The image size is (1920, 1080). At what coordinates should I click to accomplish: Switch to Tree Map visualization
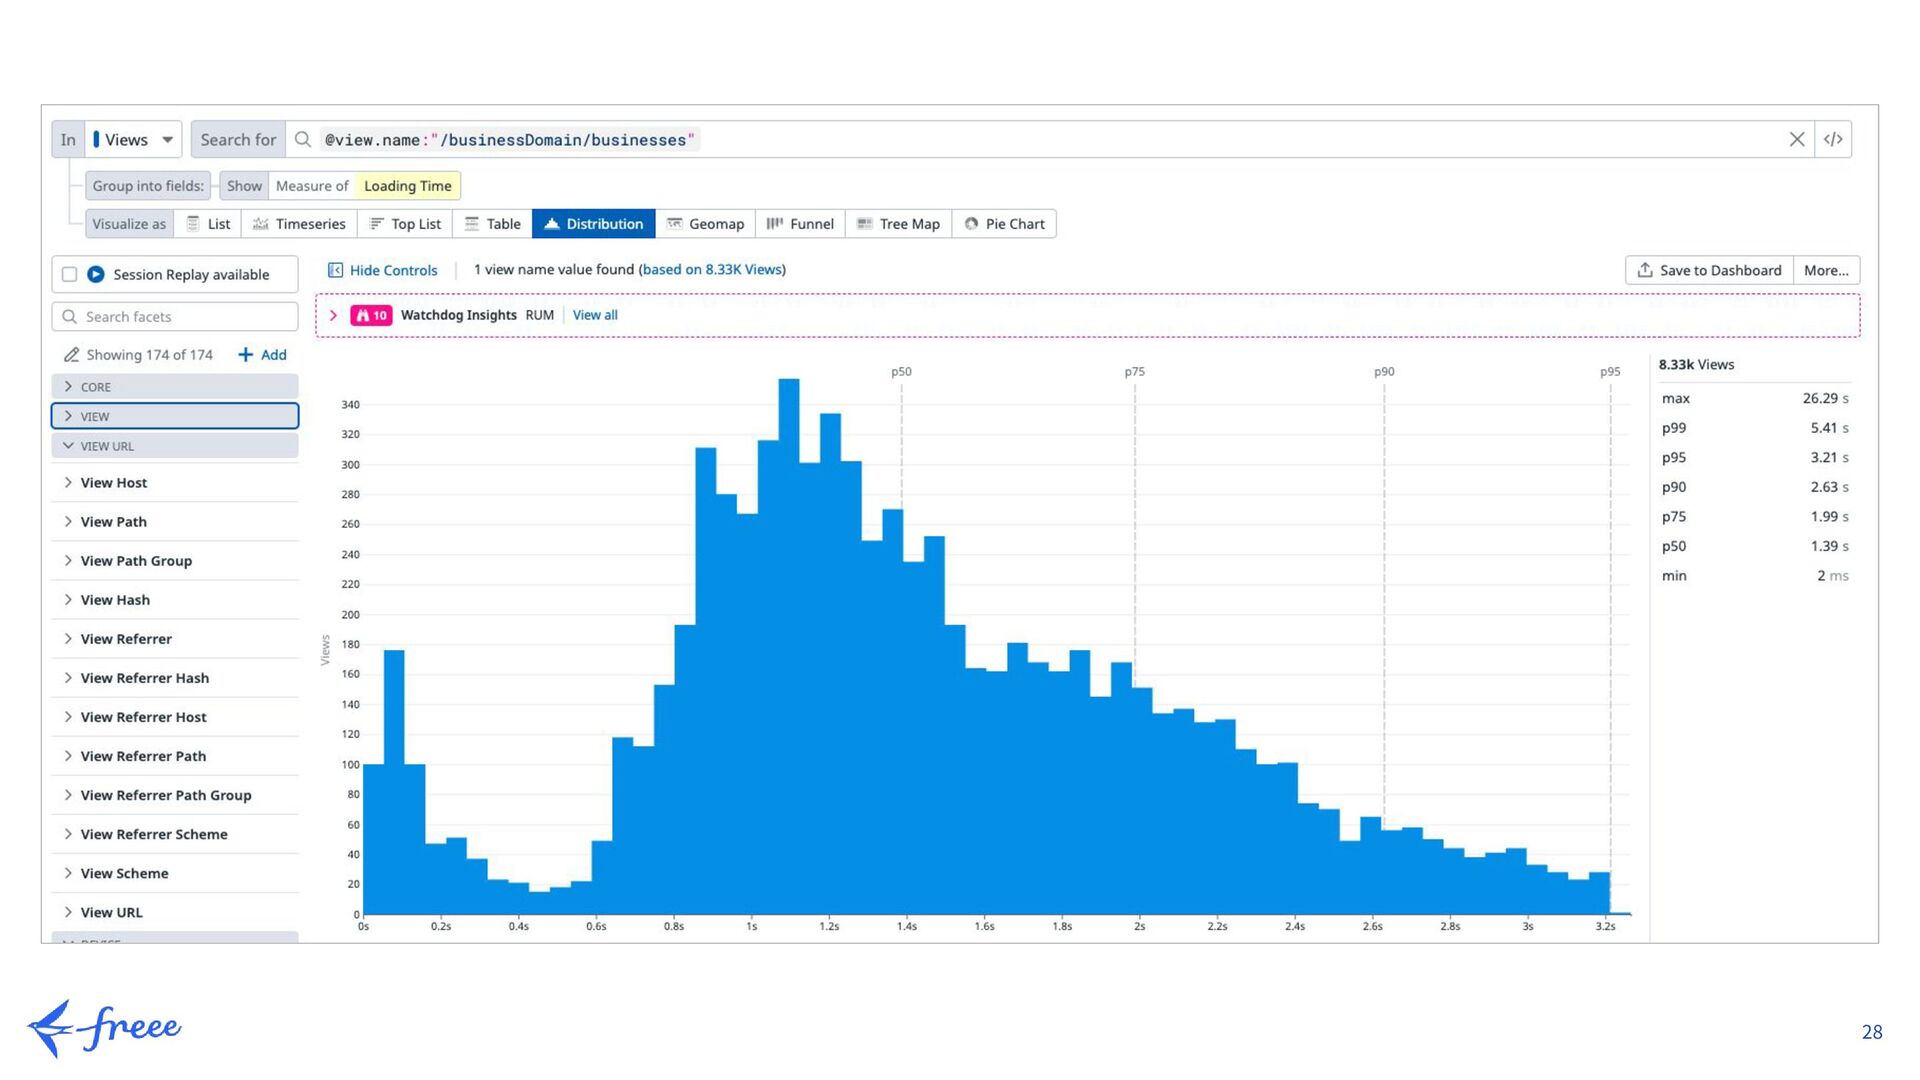click(x=898, y=224)
